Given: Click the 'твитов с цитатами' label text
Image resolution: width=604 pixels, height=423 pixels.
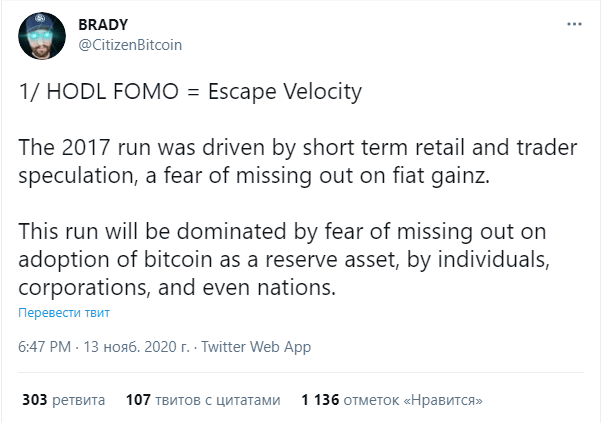Looking at the screenshot, I should click(x=218, y=400).
